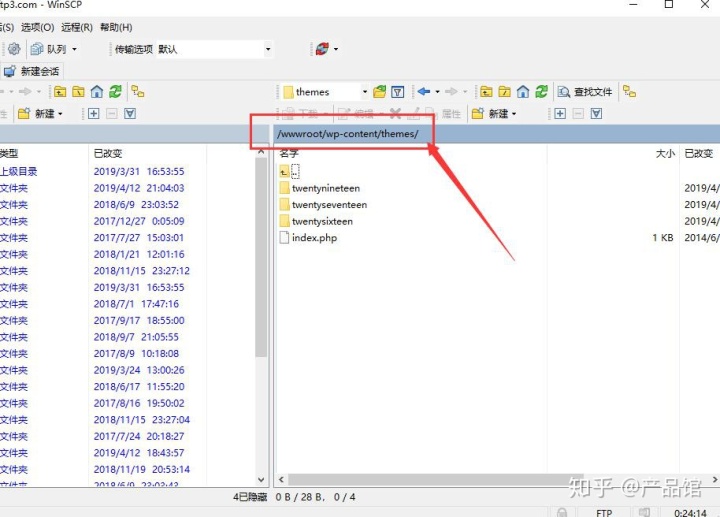This screenshot has width=720, height=517.
Task: Open the transfer settings (默认) combo box
Action: pyautogui.click(x=214, y=49)
